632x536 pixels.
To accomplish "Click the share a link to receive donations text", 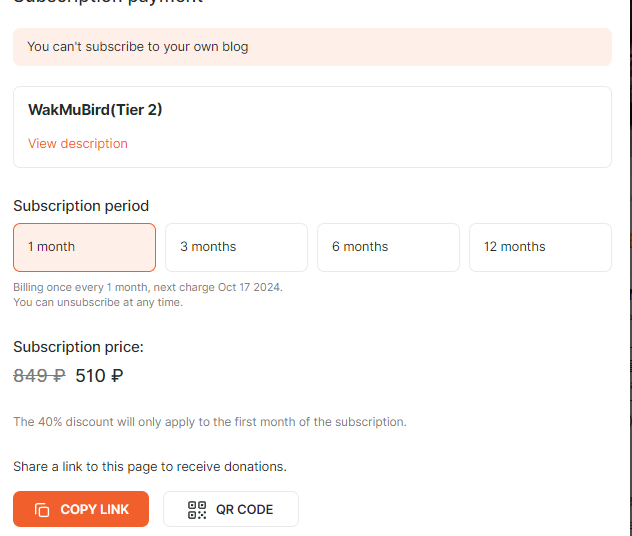I will pos(150,466).
